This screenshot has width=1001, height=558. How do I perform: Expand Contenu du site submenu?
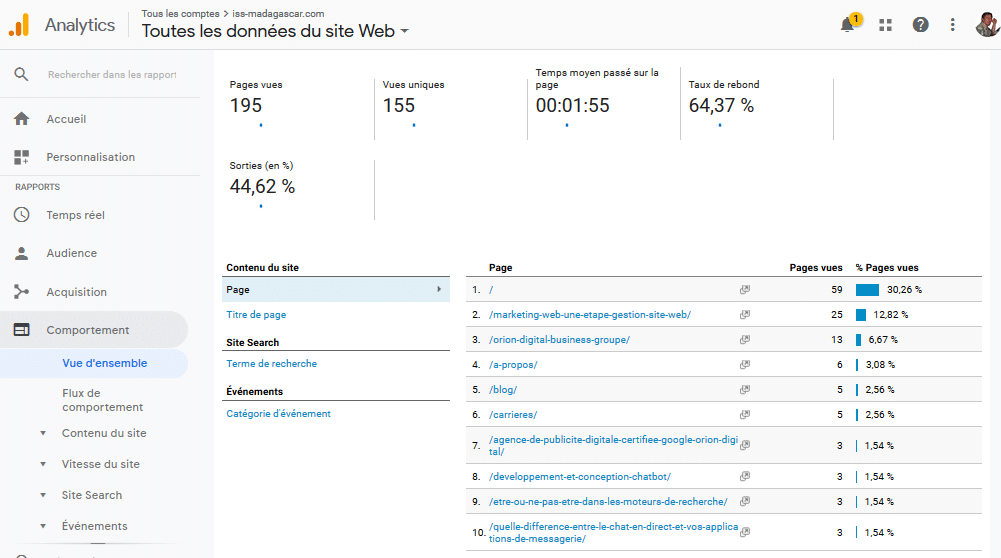tap(43, 433)
